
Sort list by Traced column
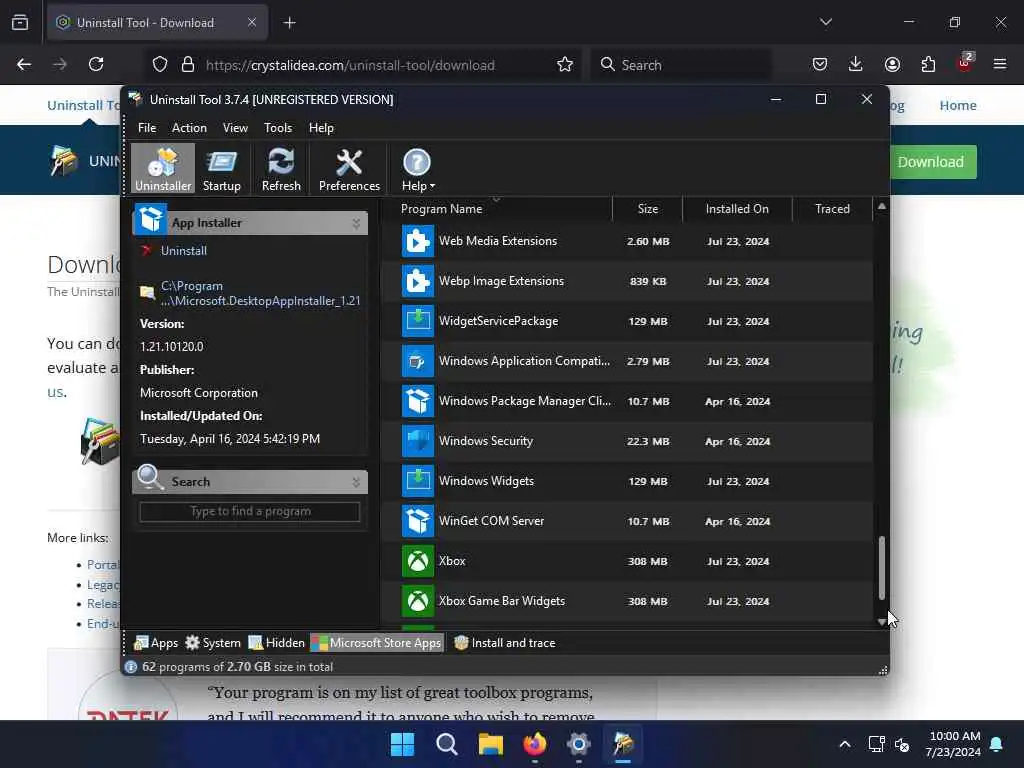click(832, 209)
